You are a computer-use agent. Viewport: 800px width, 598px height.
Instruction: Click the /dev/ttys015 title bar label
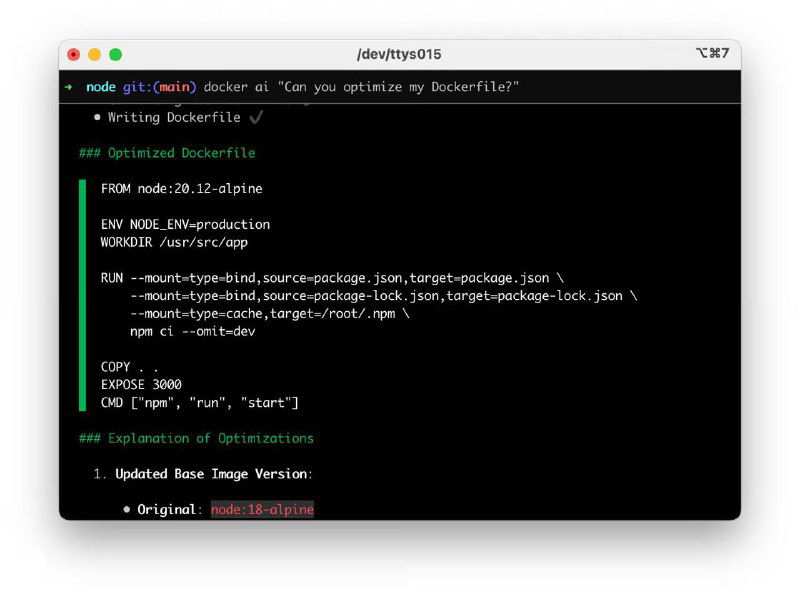coord(398,55)
